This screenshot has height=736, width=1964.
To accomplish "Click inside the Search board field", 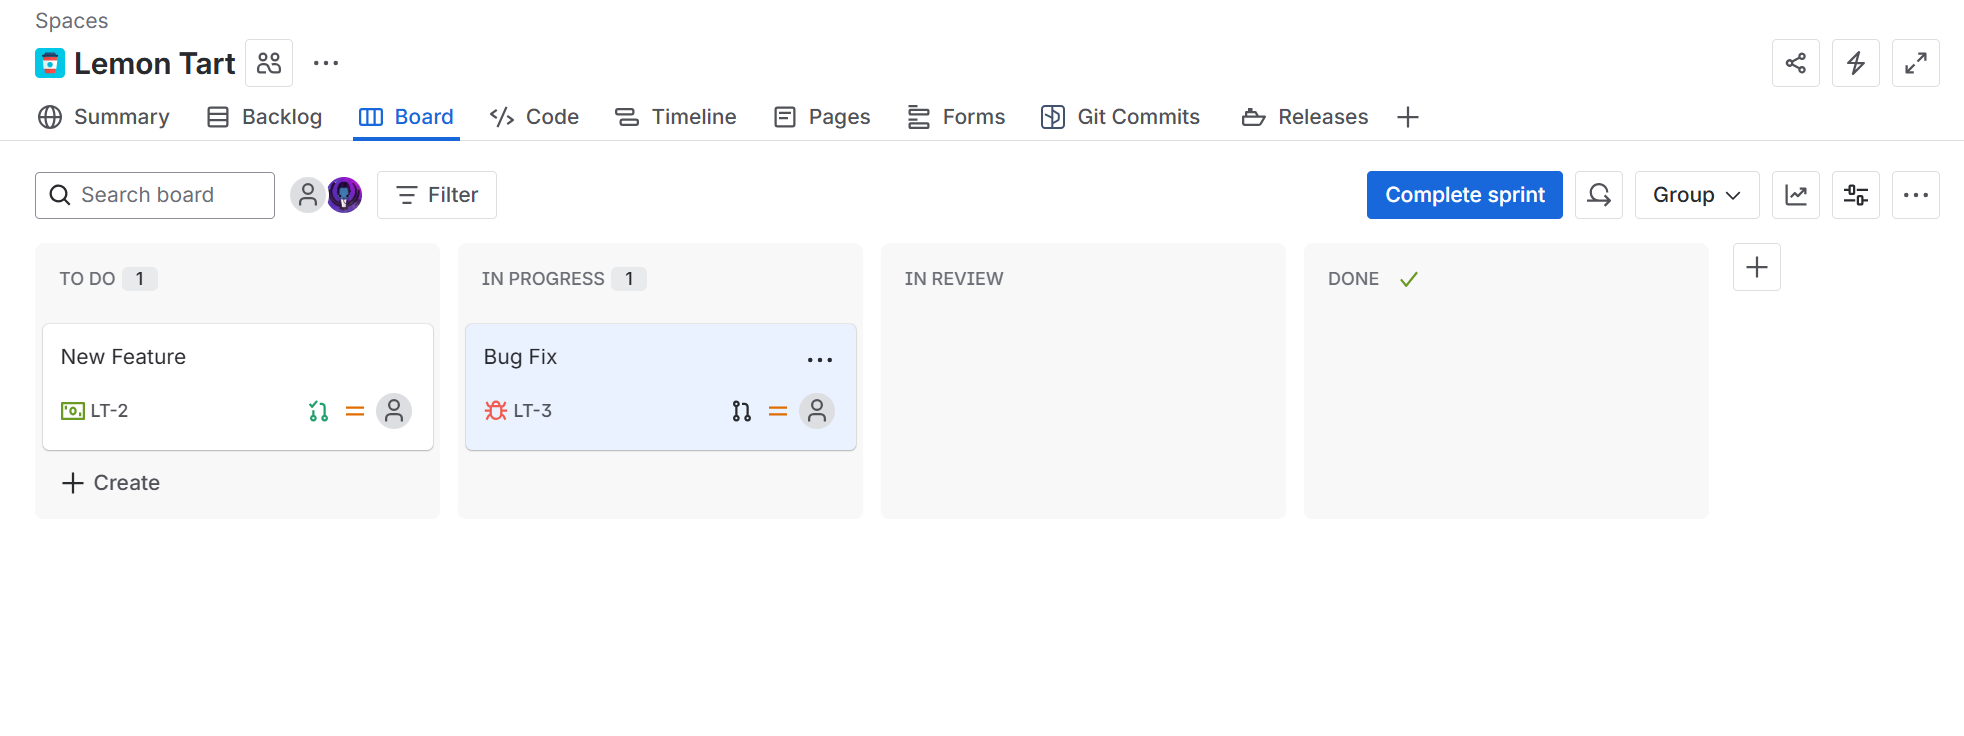I will click(x=154, y=195).
